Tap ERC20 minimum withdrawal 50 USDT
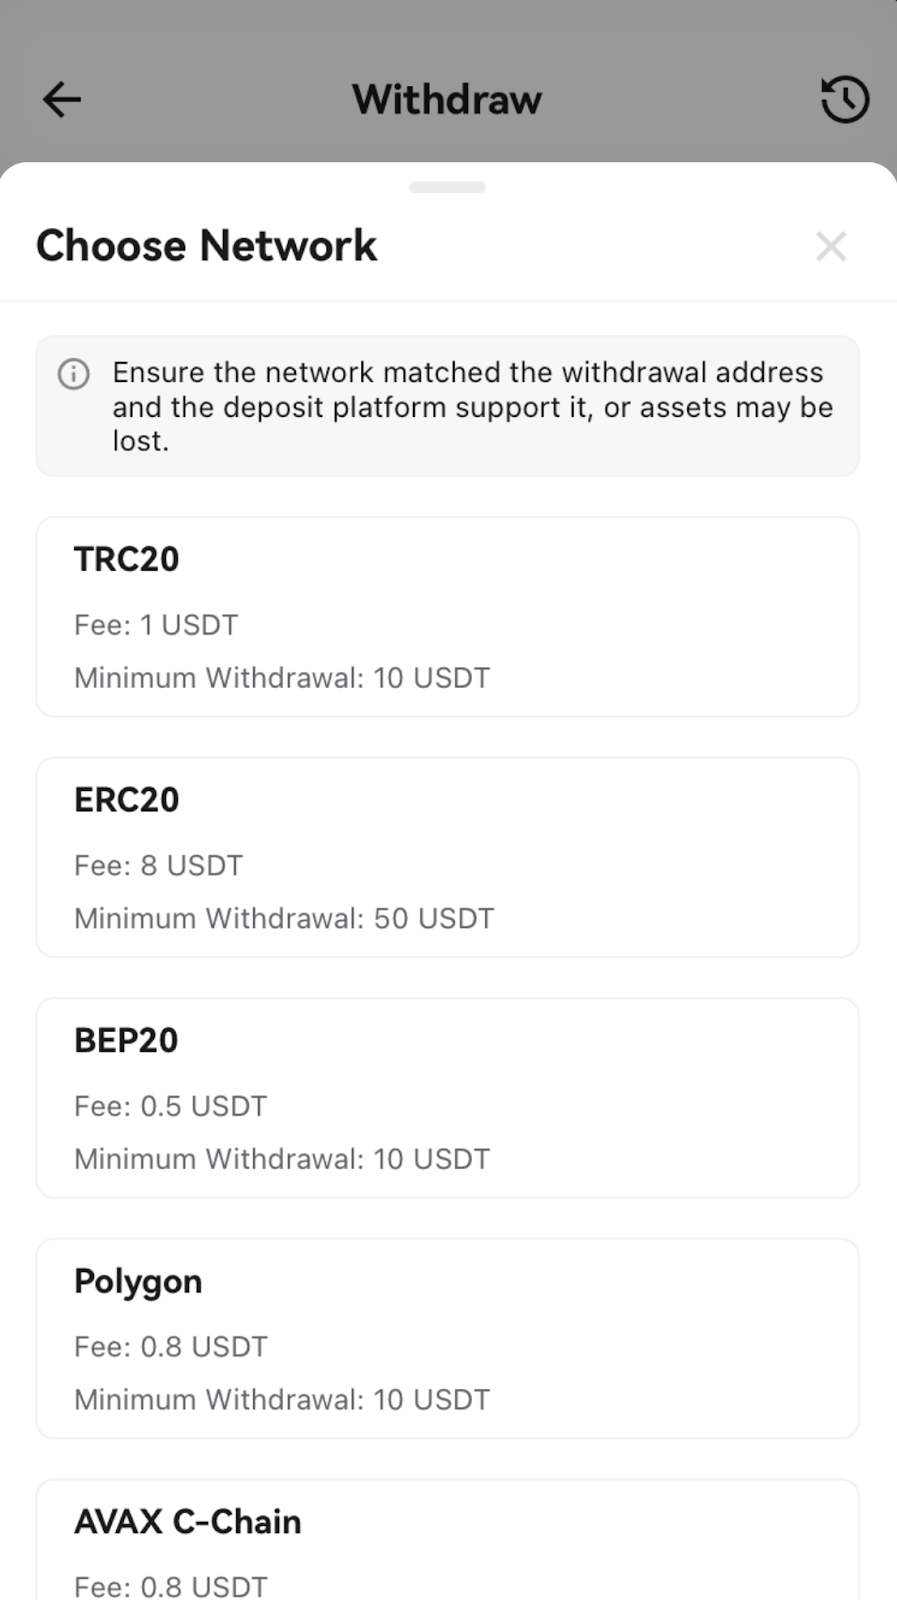The height and width of the screenshot is (1600, 897). [x=284, y=918]
